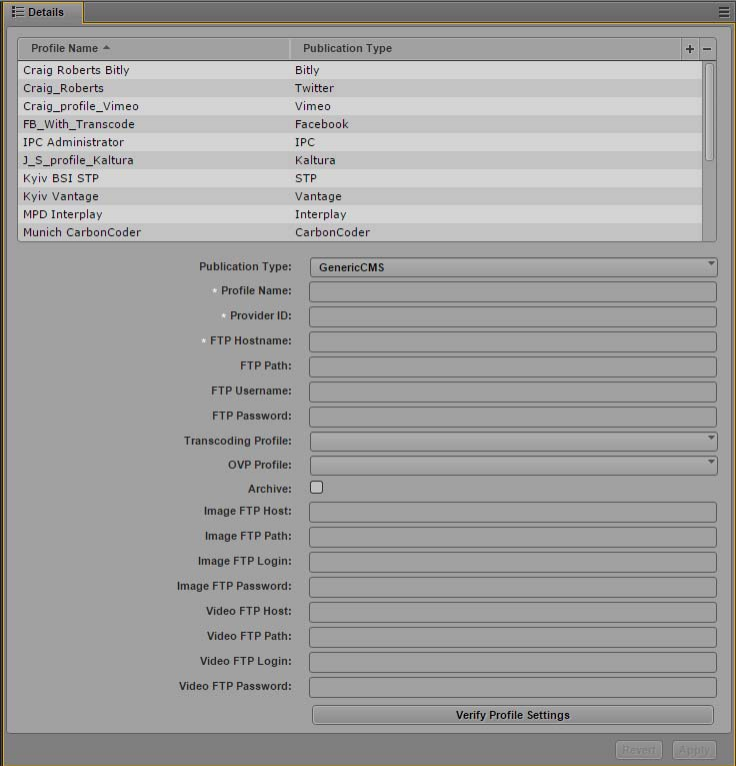Focus the FTP Password field
736x766 pixels.
(513, 417)
